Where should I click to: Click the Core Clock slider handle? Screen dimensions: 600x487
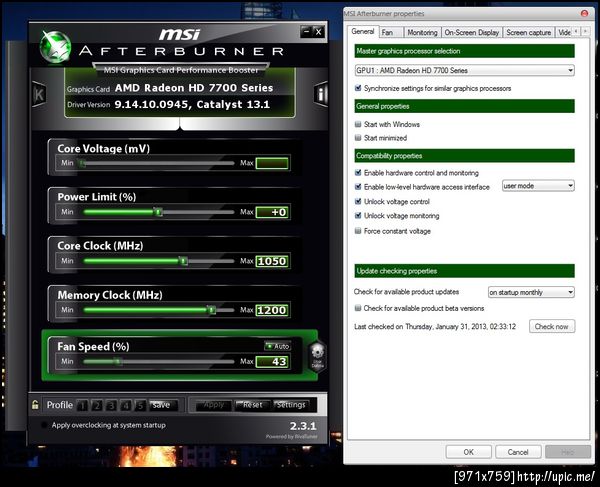183,261
